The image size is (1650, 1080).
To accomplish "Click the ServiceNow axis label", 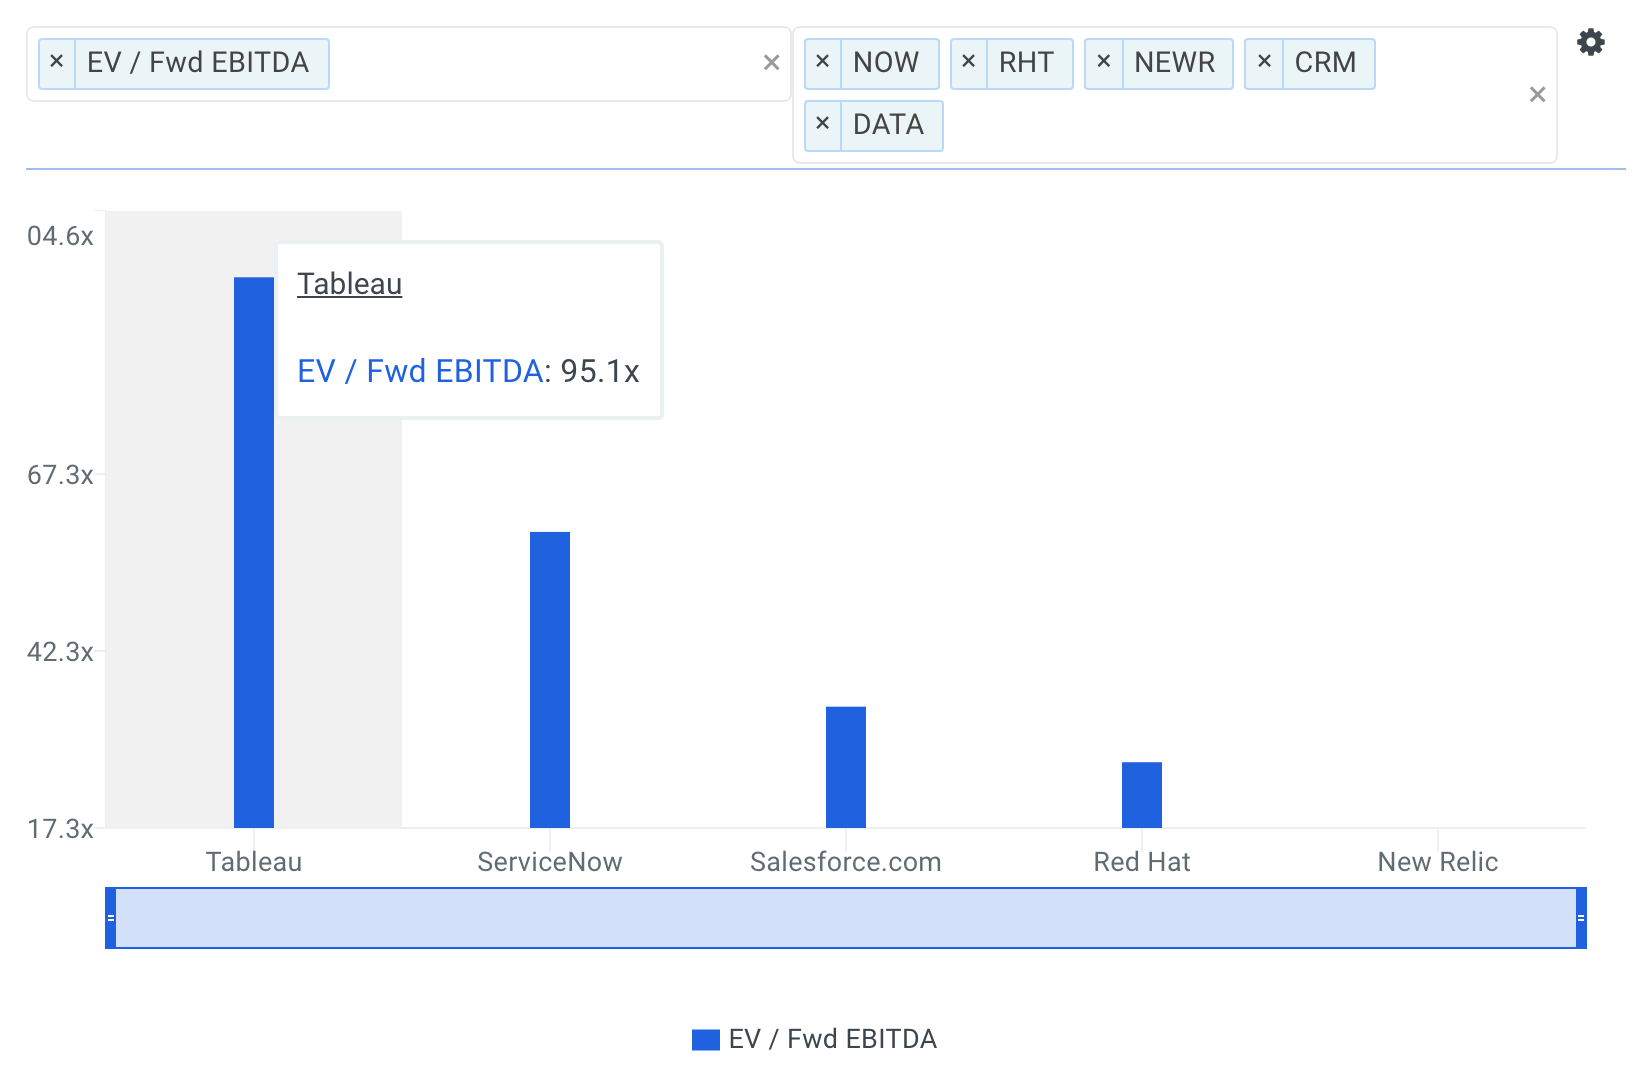I will [x=550, y=862].
